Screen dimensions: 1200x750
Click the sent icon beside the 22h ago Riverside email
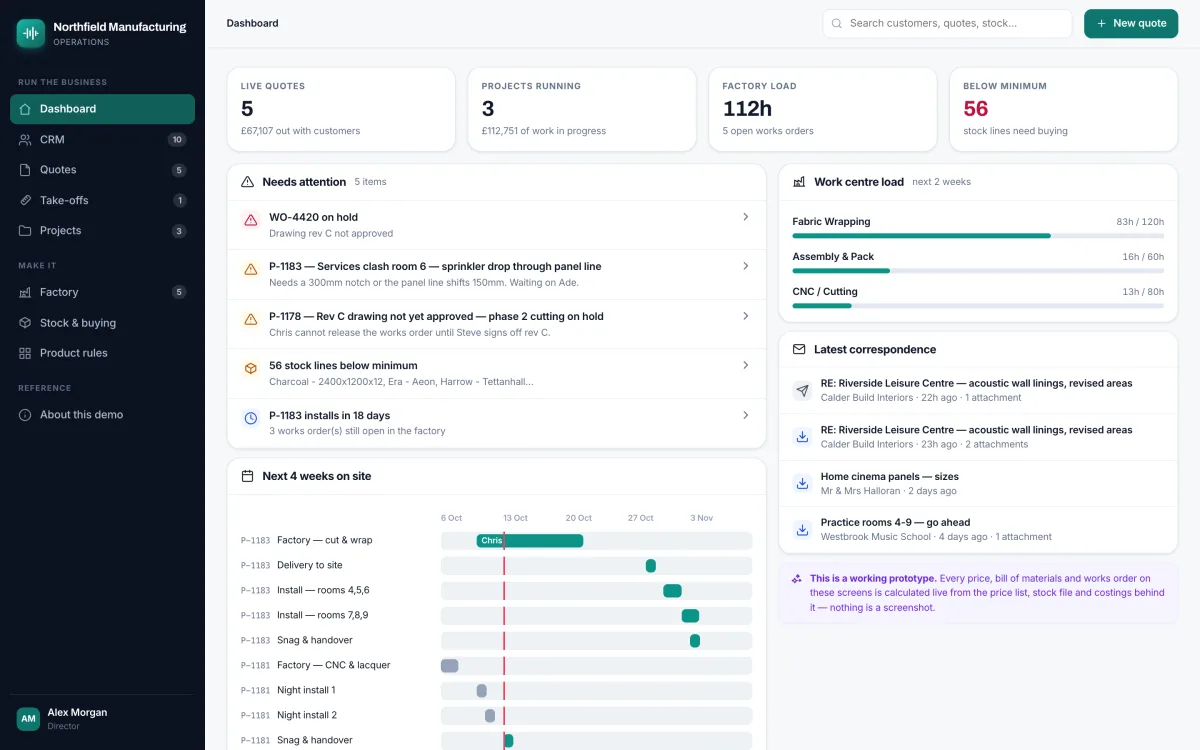pos(802,390)
